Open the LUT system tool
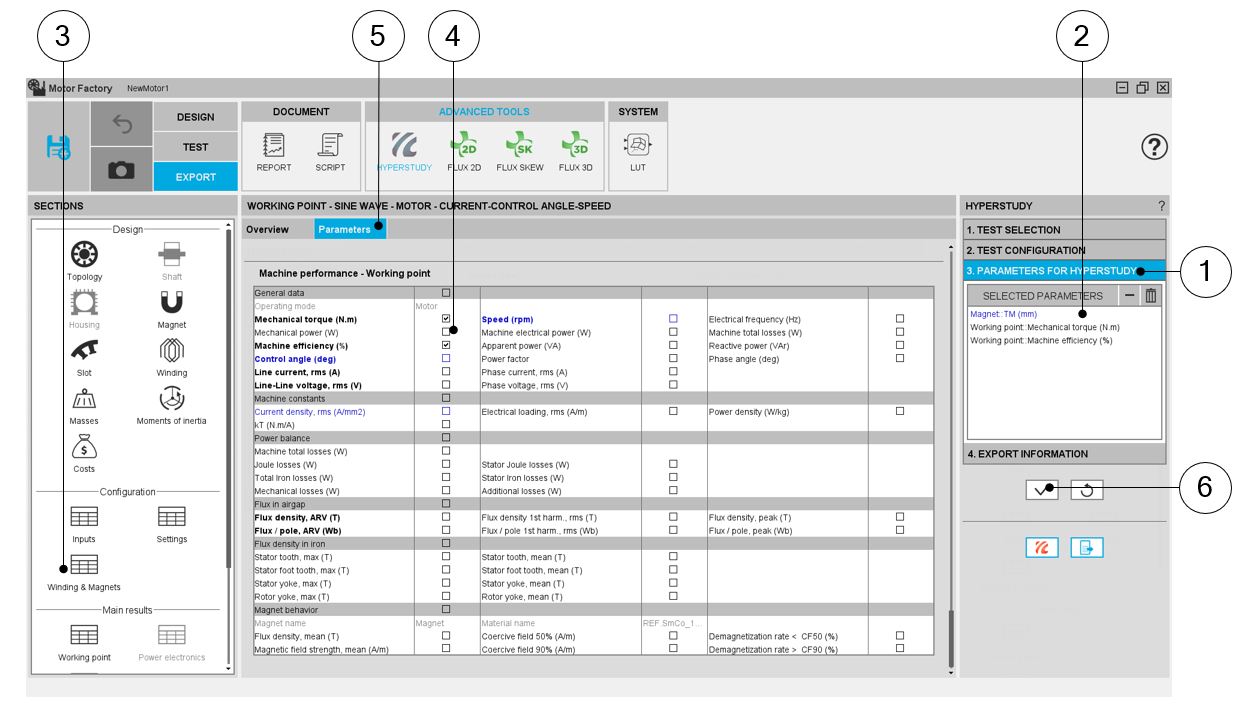 tap(638, 150)
